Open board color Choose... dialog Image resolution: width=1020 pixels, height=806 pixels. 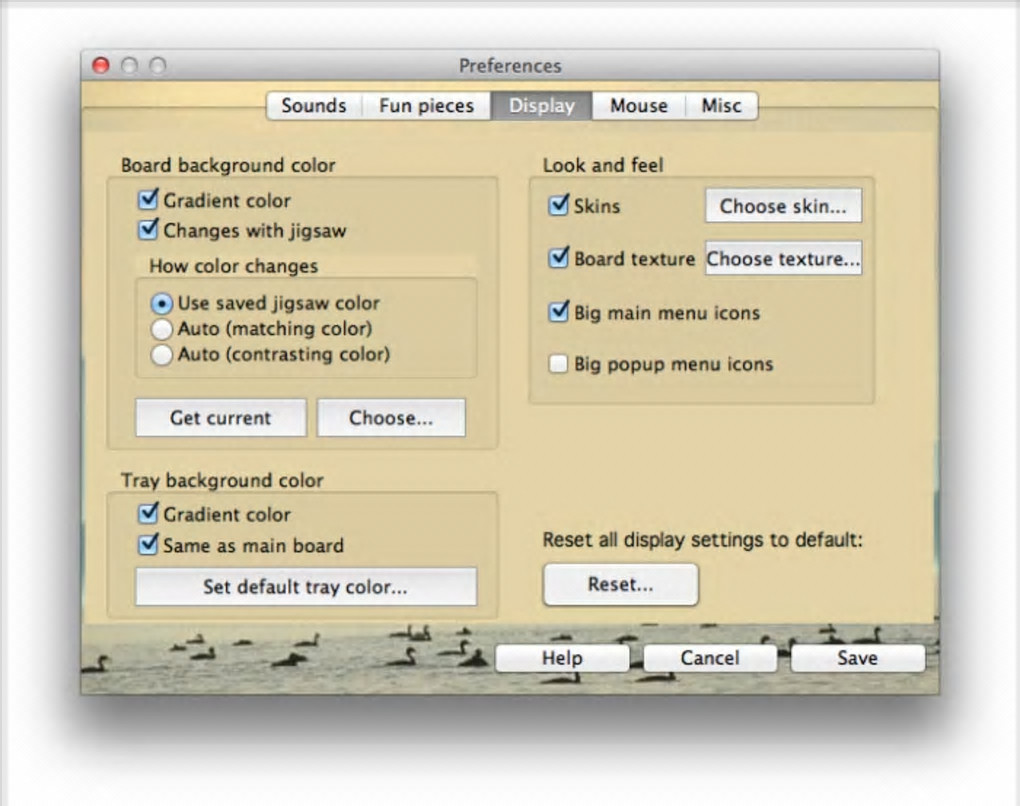391,418
